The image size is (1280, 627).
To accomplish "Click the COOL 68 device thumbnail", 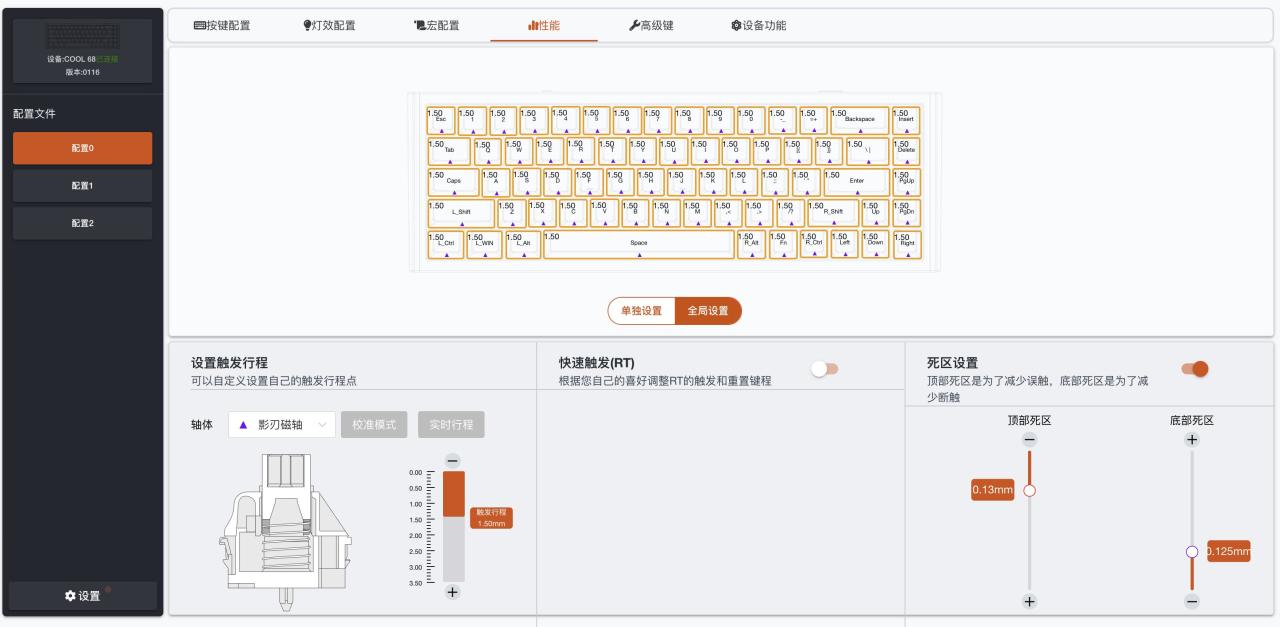I will point(83,35).
